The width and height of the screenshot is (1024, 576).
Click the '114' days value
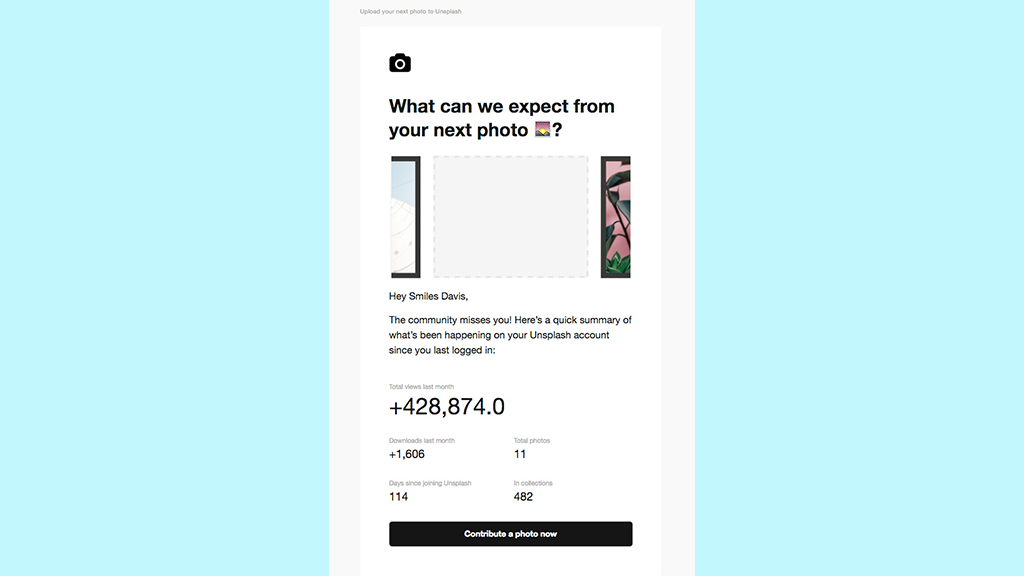coord(397,496)
